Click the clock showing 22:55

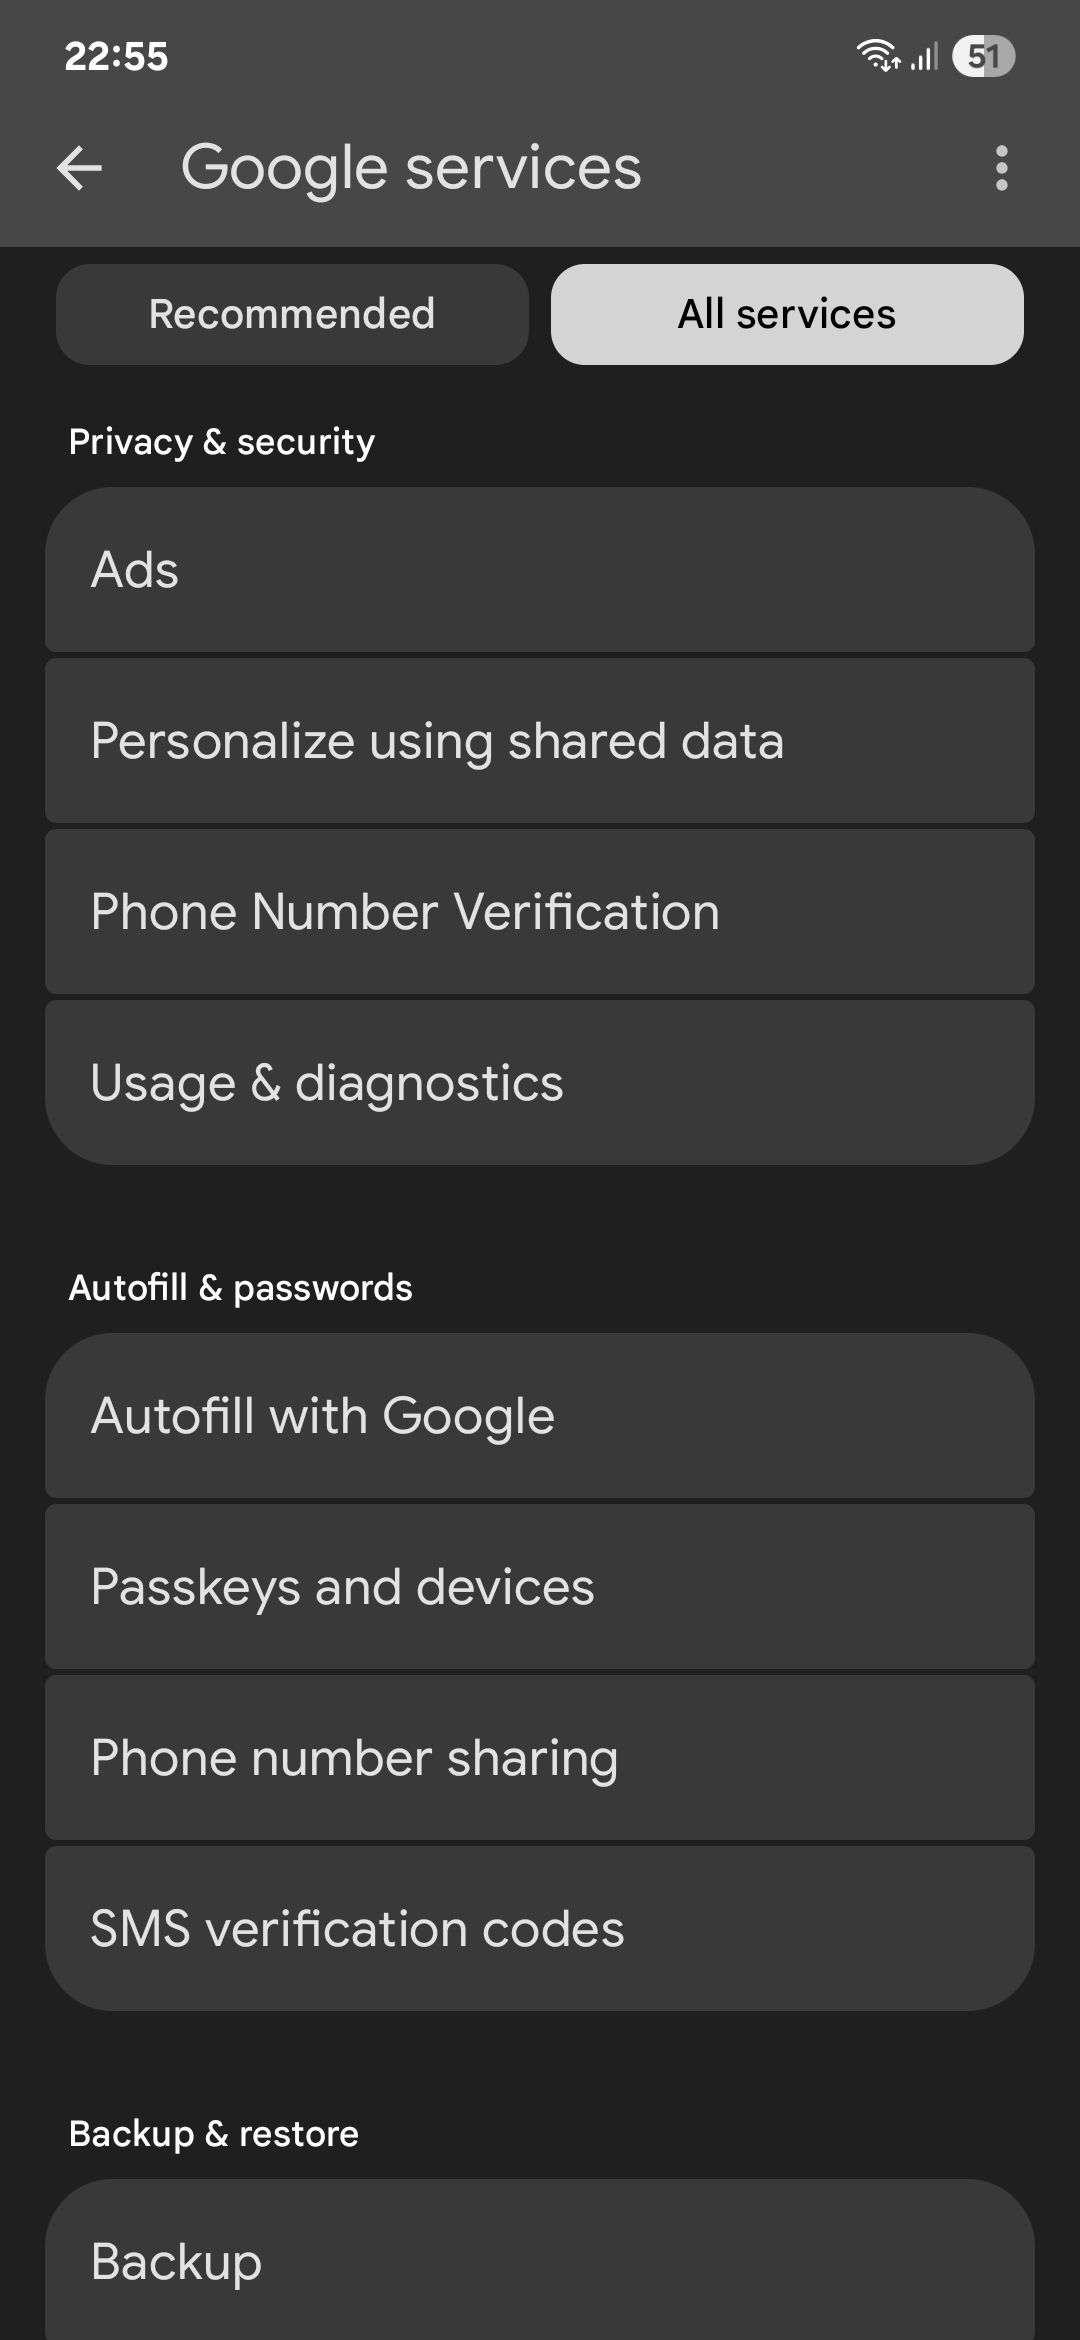(x=113, y=57)
